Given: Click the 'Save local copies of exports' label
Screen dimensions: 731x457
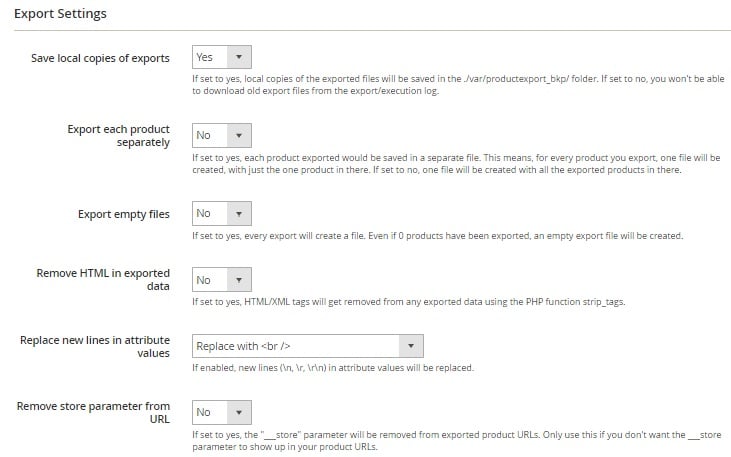Looking at the screenshot, I should tap(100, 58).
